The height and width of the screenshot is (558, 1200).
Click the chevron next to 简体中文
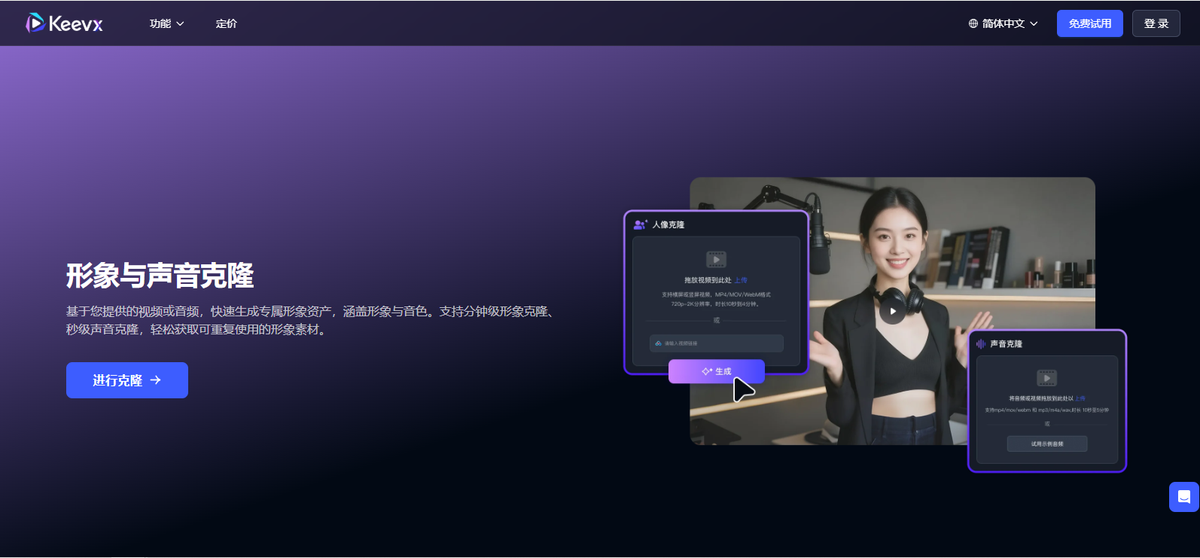tap(1034, 24)
